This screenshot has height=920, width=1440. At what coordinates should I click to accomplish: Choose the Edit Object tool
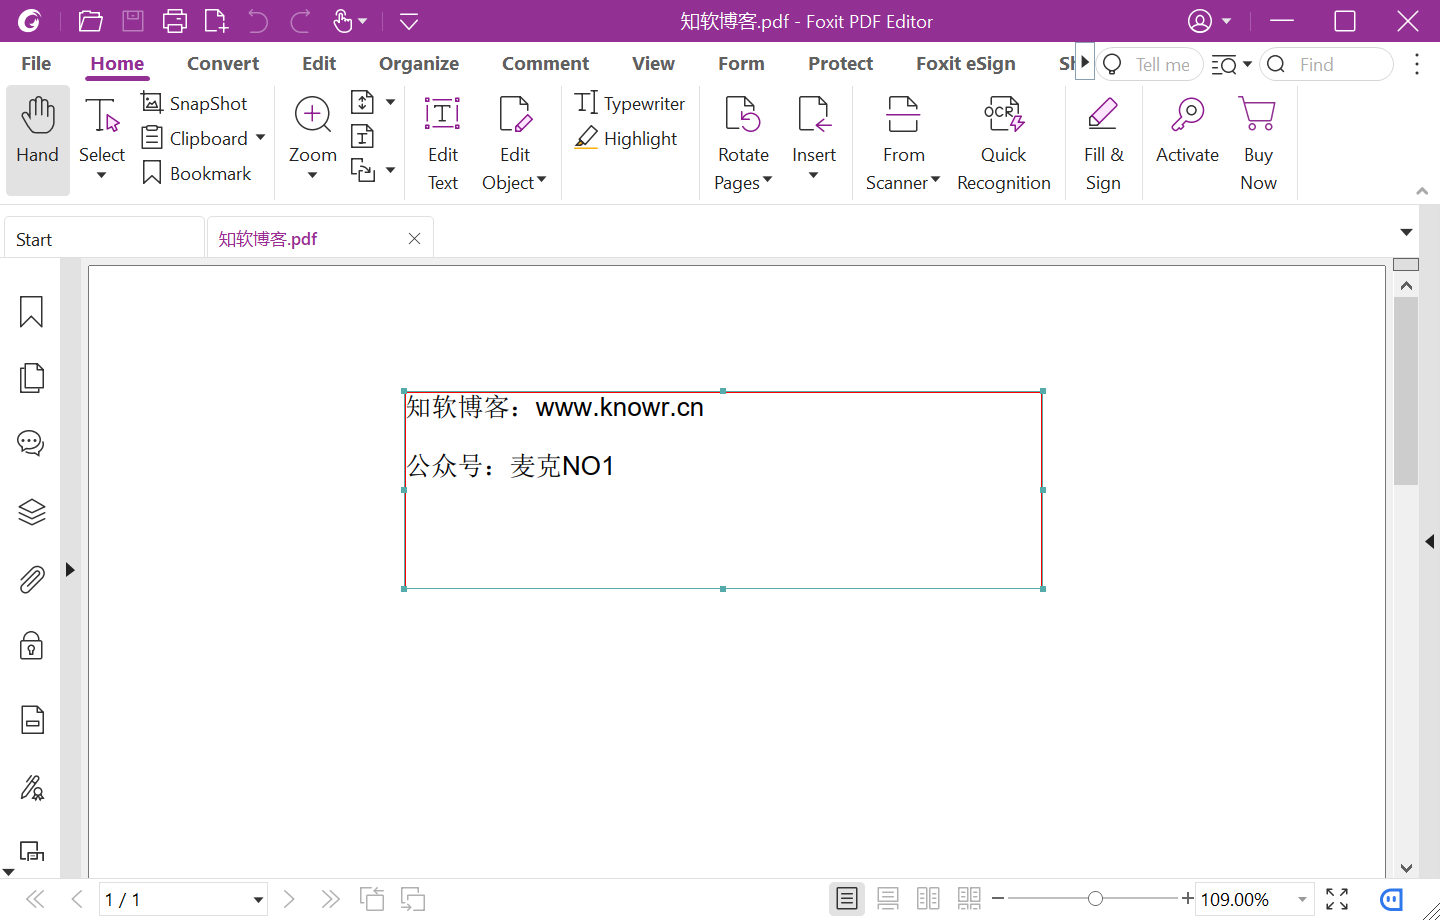click(x=514, y=142)
